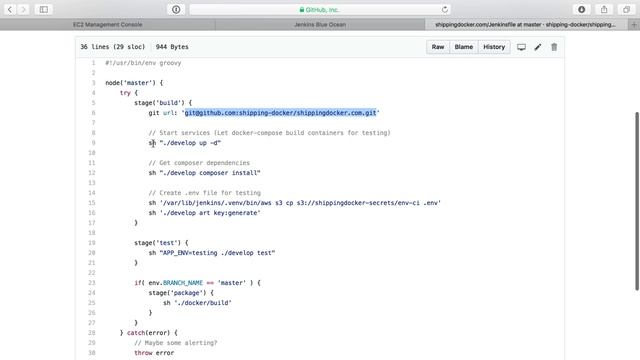
Task: Delete the file with the trash icon
Action: [x=554, y=47]
